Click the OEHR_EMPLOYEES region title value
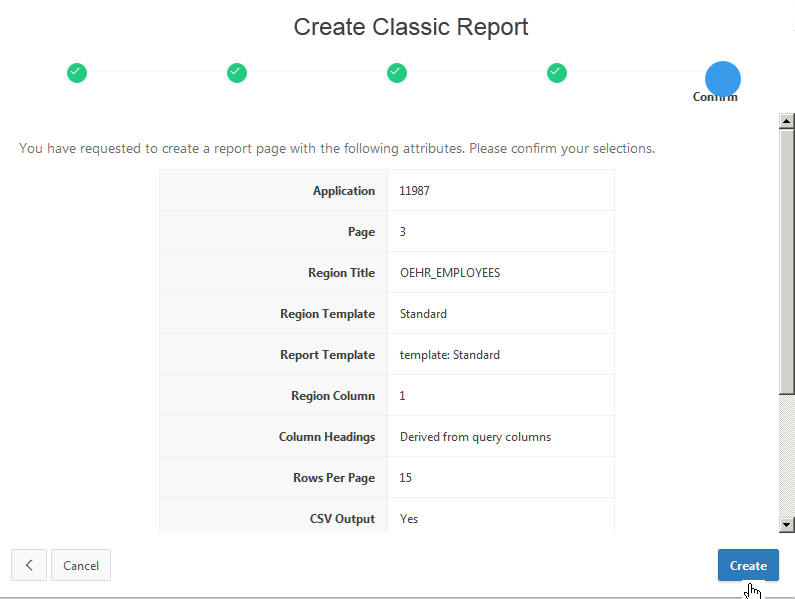Screen dimensions: 795x599 coord(449,273)
